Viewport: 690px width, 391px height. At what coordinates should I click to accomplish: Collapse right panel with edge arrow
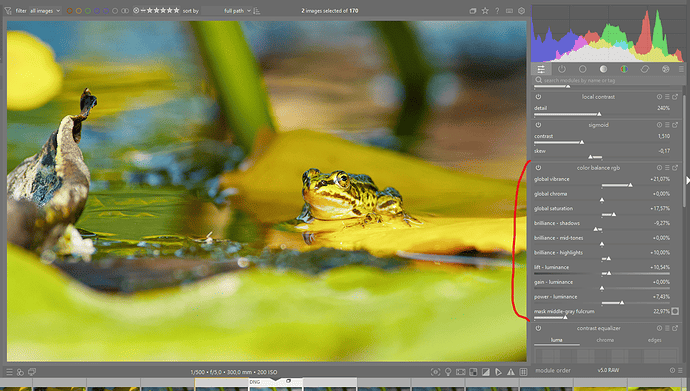coord(688,180)
